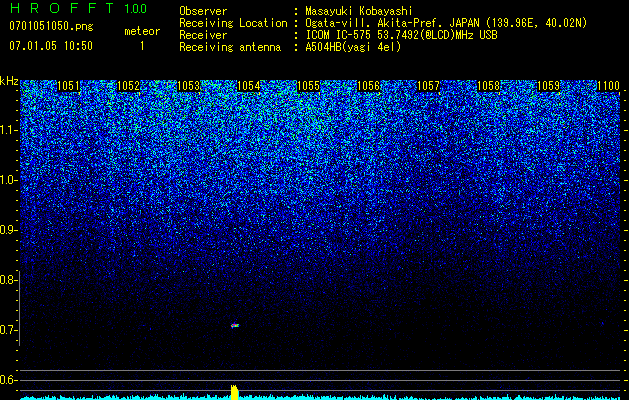Click the 0.7 frequency axis label

pyautogui.click(x=8, y=330)
